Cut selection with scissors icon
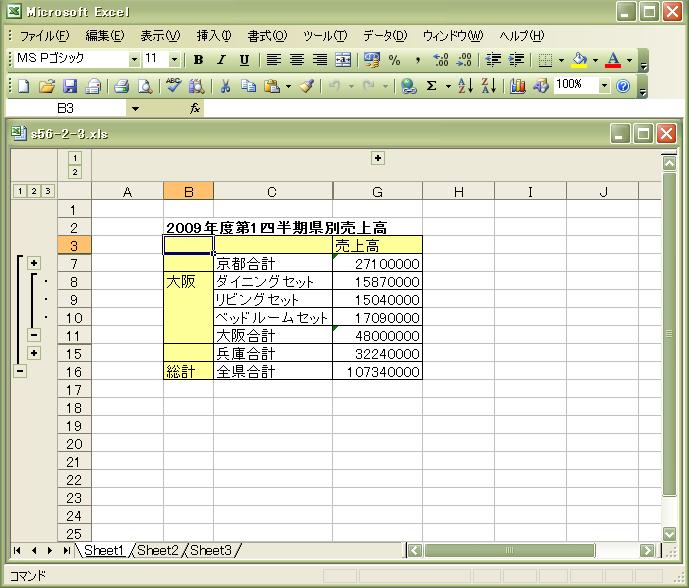This screenshot has height=588, width=689. [225, 86]
